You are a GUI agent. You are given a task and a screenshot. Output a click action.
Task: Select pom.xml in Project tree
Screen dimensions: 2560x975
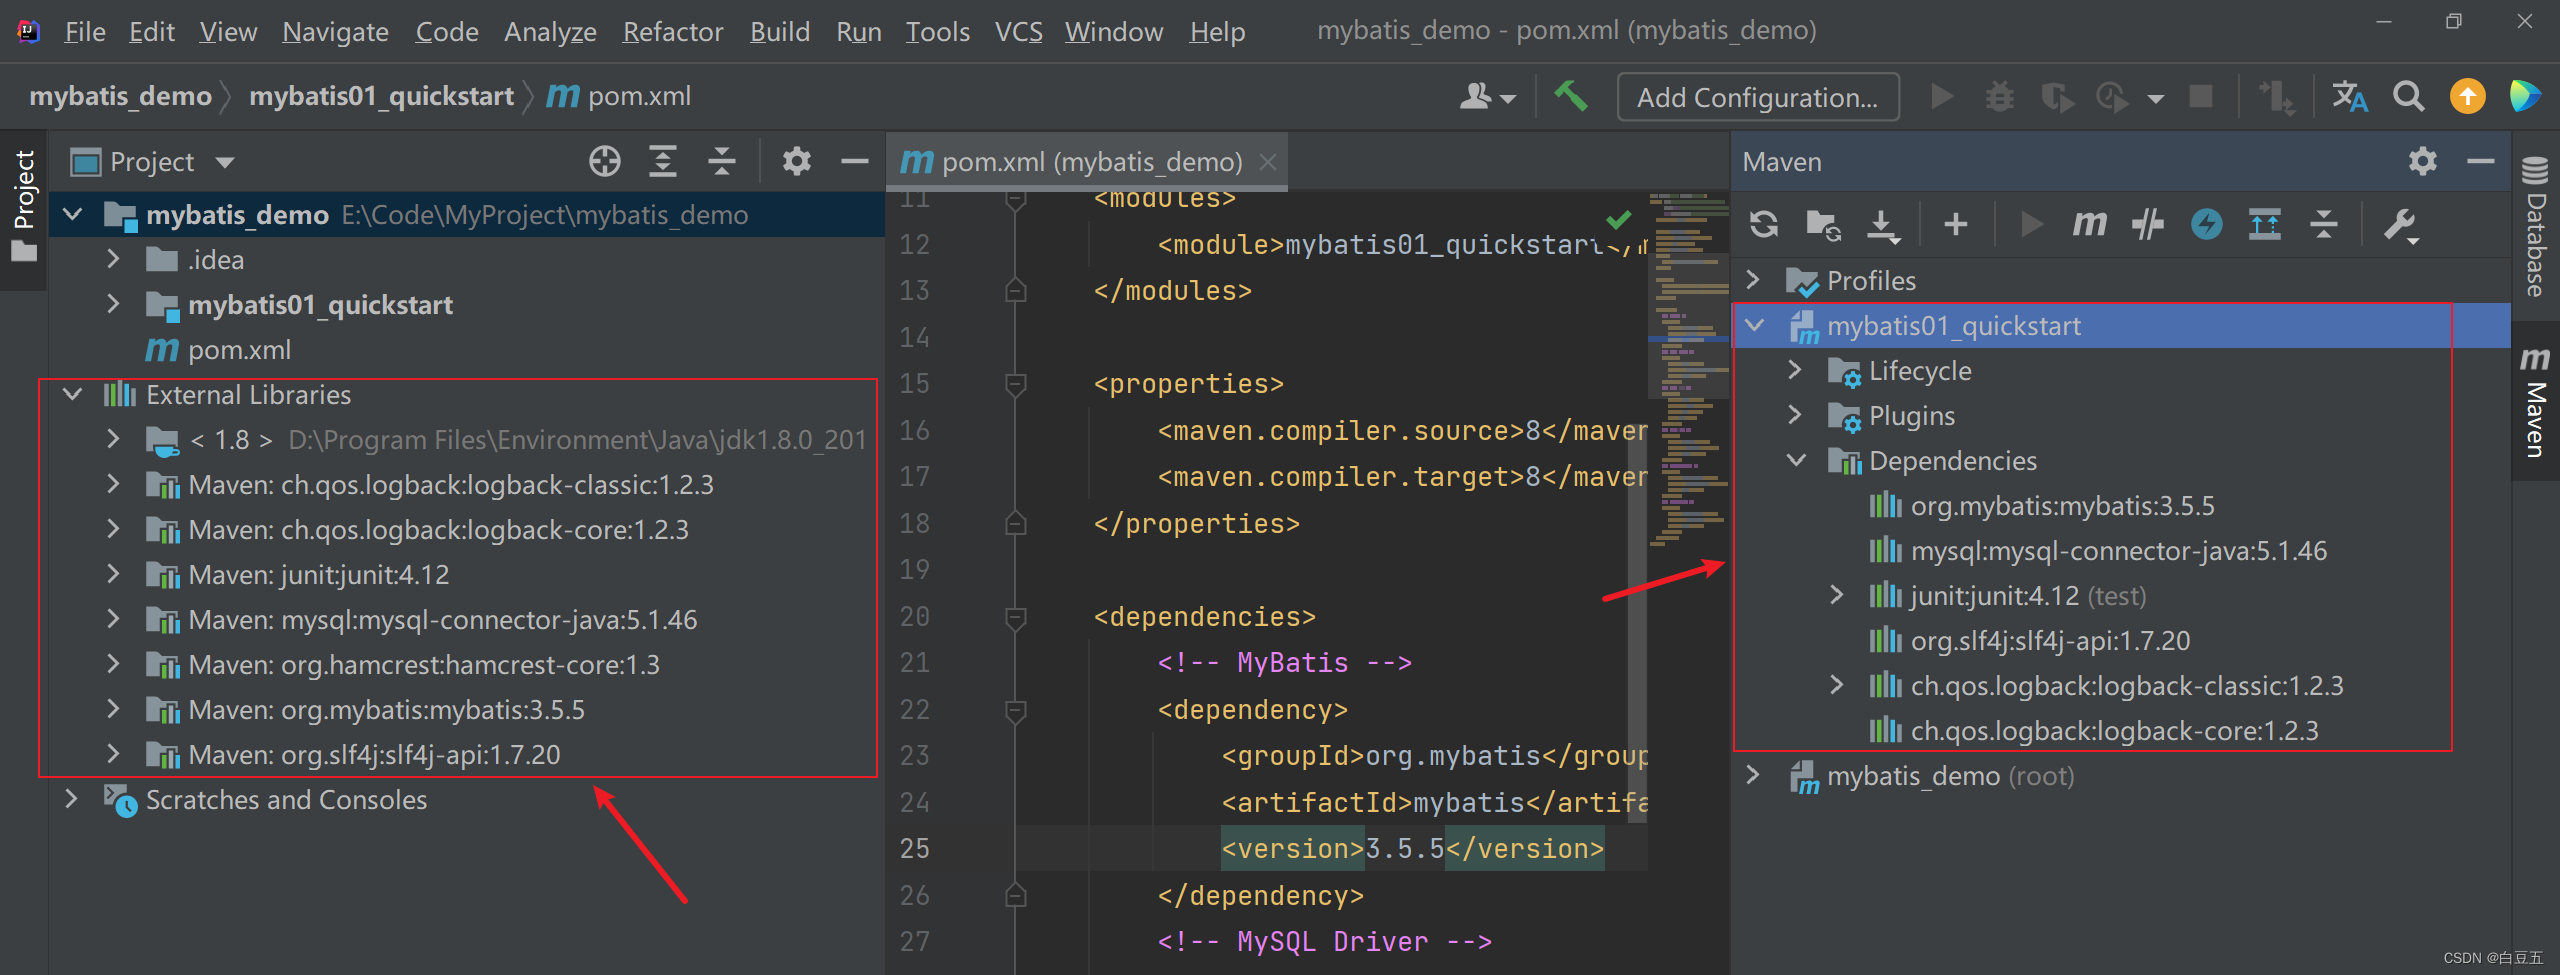click(x=239, y=349)
